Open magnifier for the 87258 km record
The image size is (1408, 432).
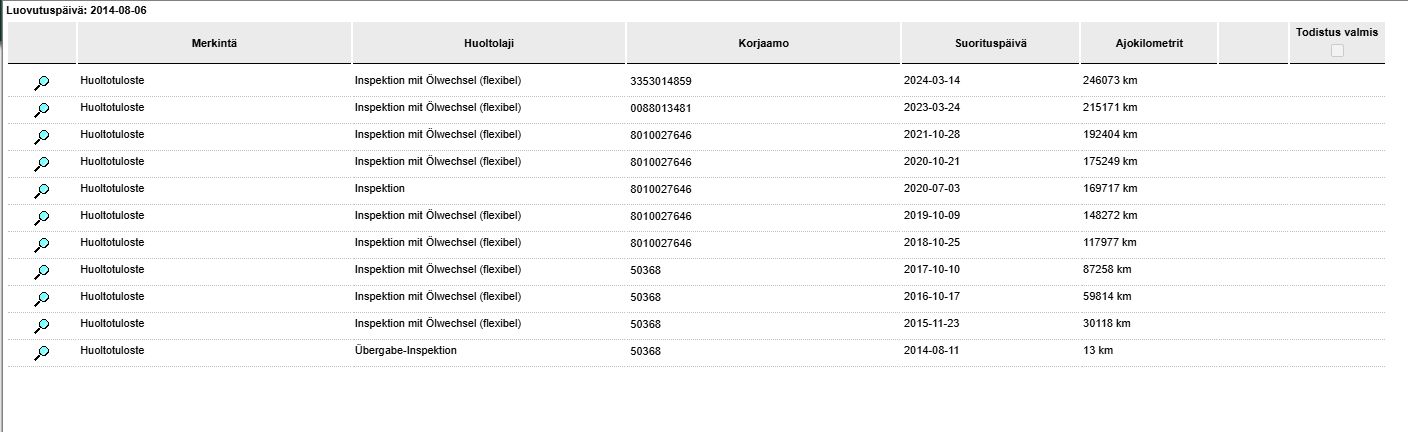[x=42, y=272]
